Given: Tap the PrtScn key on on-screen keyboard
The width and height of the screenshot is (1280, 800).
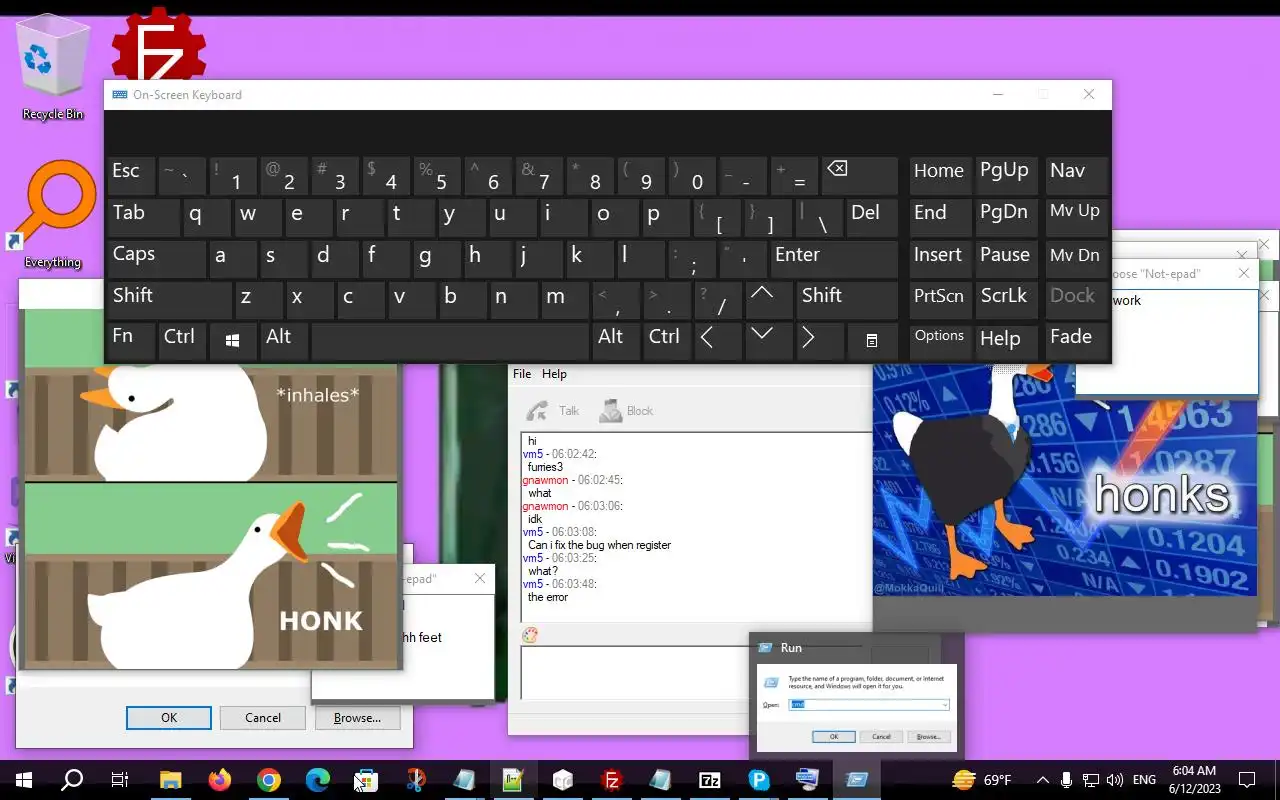Looking at the screenshot, I should [939, 298].
